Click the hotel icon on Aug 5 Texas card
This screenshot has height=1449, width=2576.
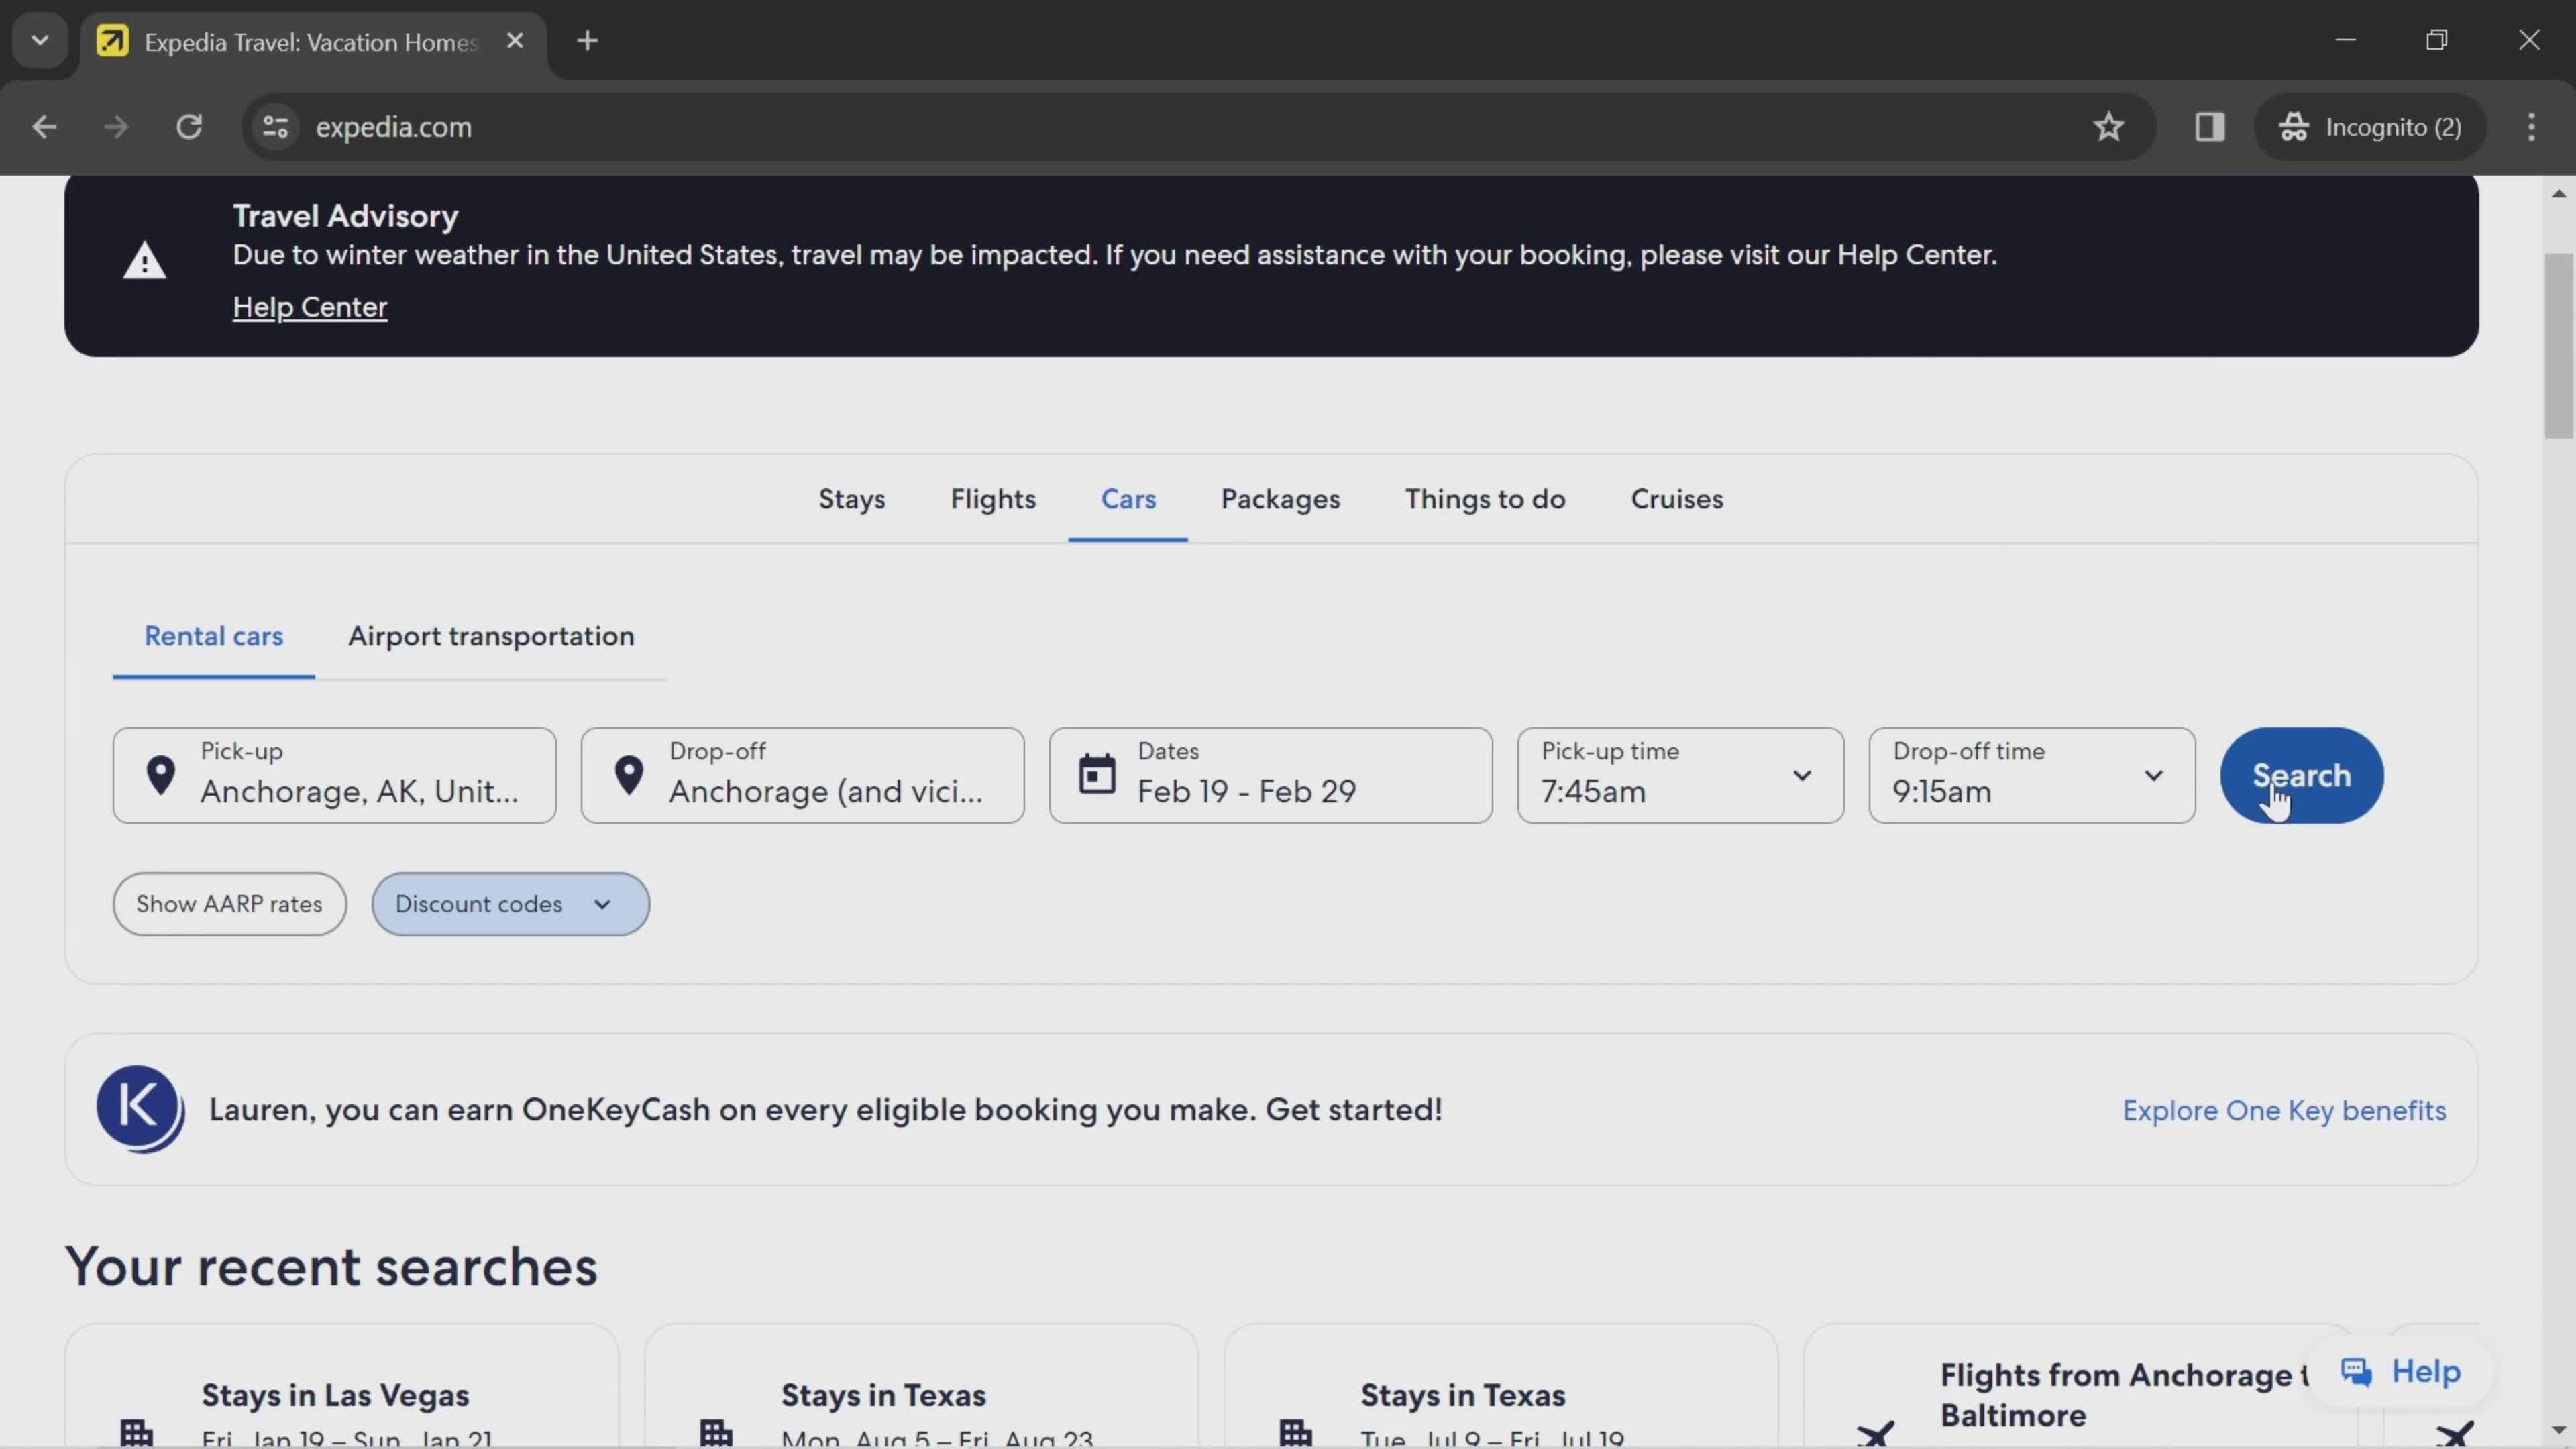pyautogui.click(x=716, y=1432)
